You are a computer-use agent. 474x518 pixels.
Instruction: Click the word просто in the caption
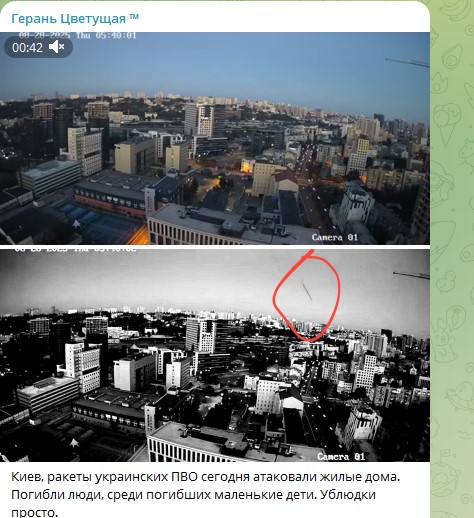click(x=33, y=512)
